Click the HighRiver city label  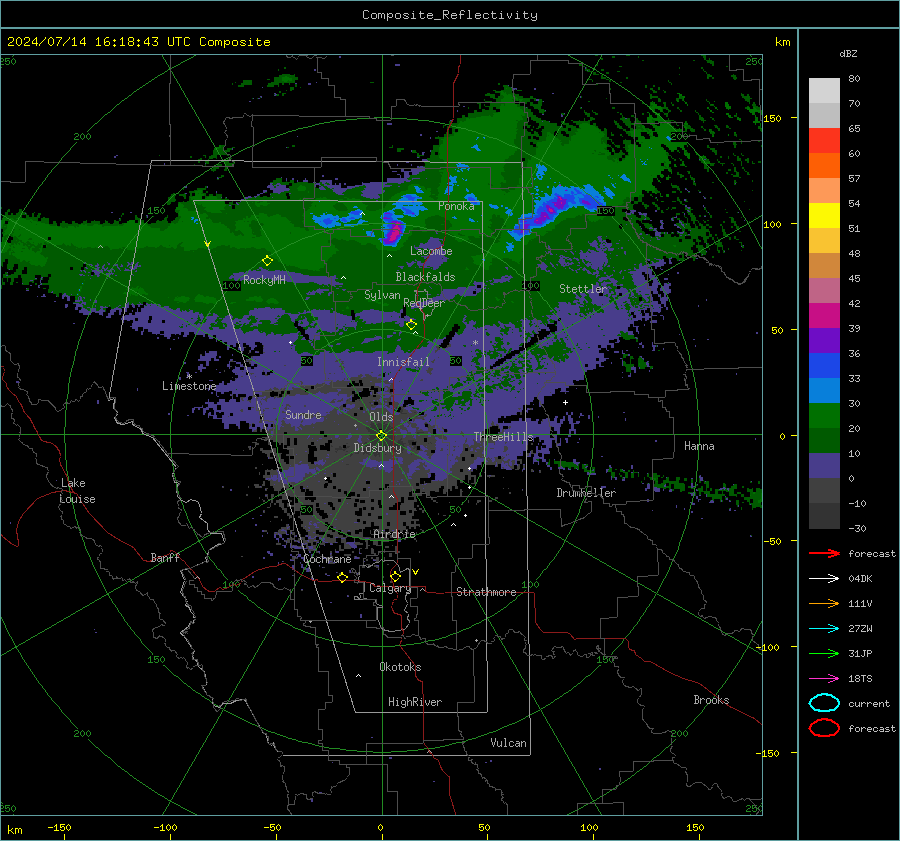415,702
